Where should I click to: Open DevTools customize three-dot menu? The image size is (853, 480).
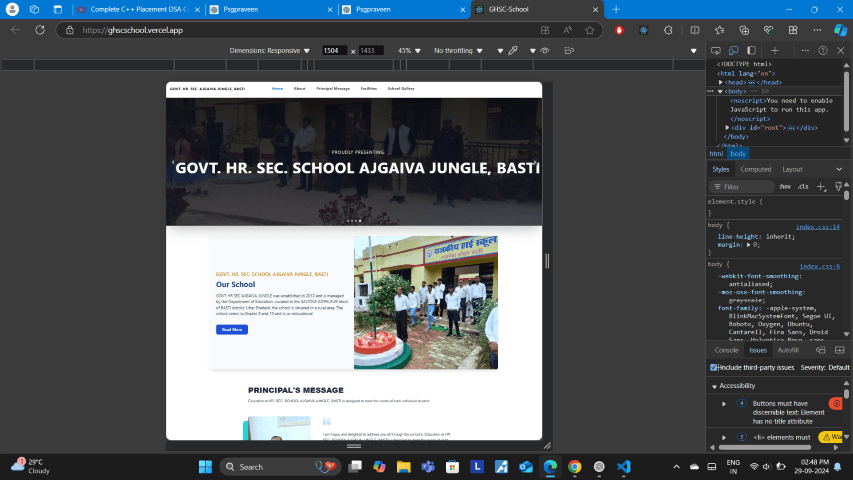click(x=805, y=51)
